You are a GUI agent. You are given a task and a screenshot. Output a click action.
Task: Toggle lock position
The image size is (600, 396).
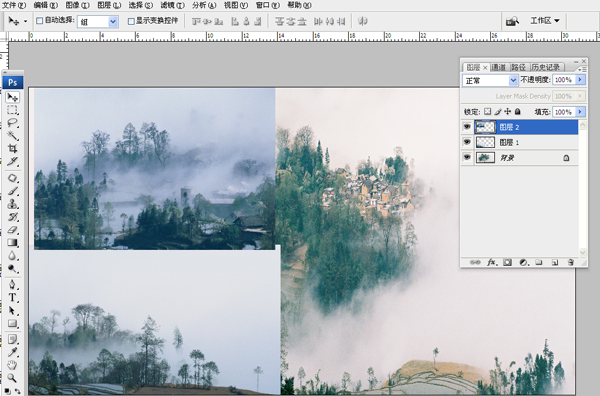click(507, 111)
